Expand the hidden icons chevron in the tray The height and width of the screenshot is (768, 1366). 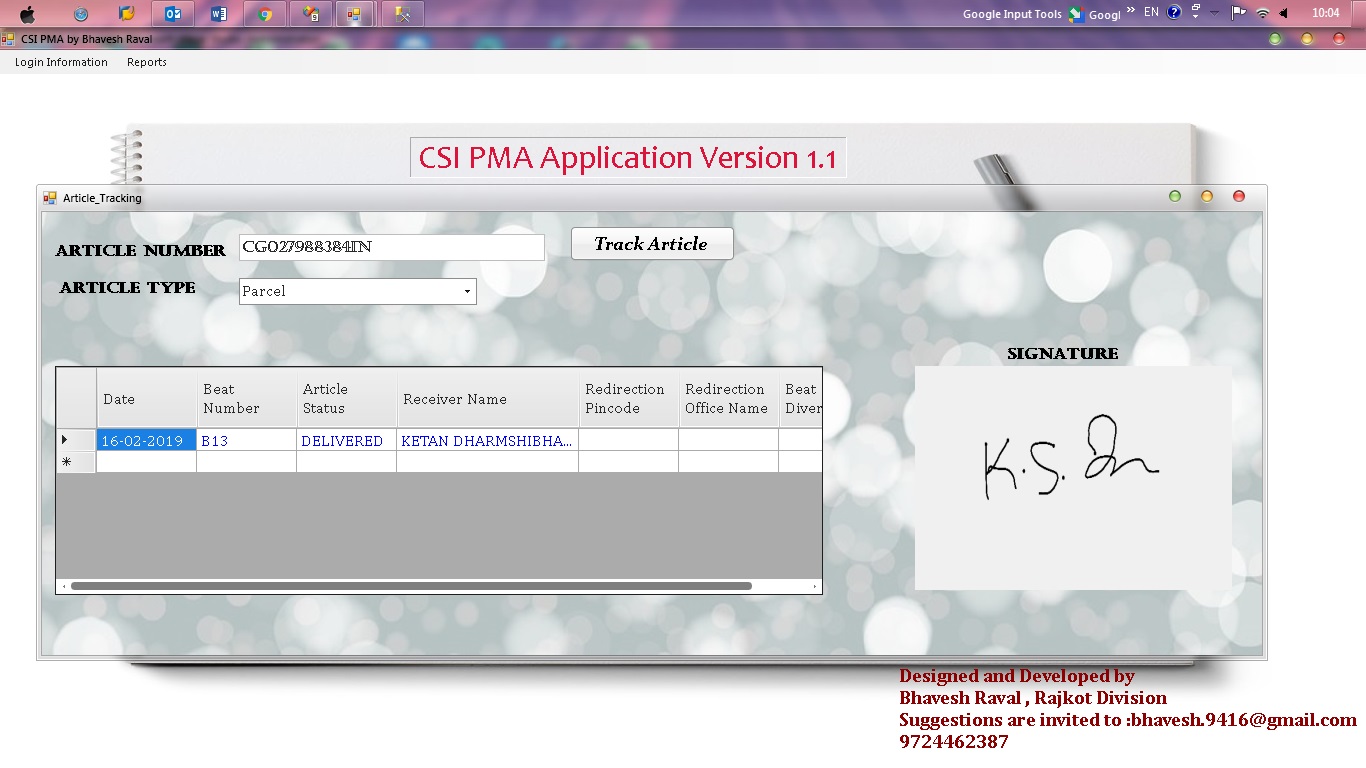click(1214, 13)
